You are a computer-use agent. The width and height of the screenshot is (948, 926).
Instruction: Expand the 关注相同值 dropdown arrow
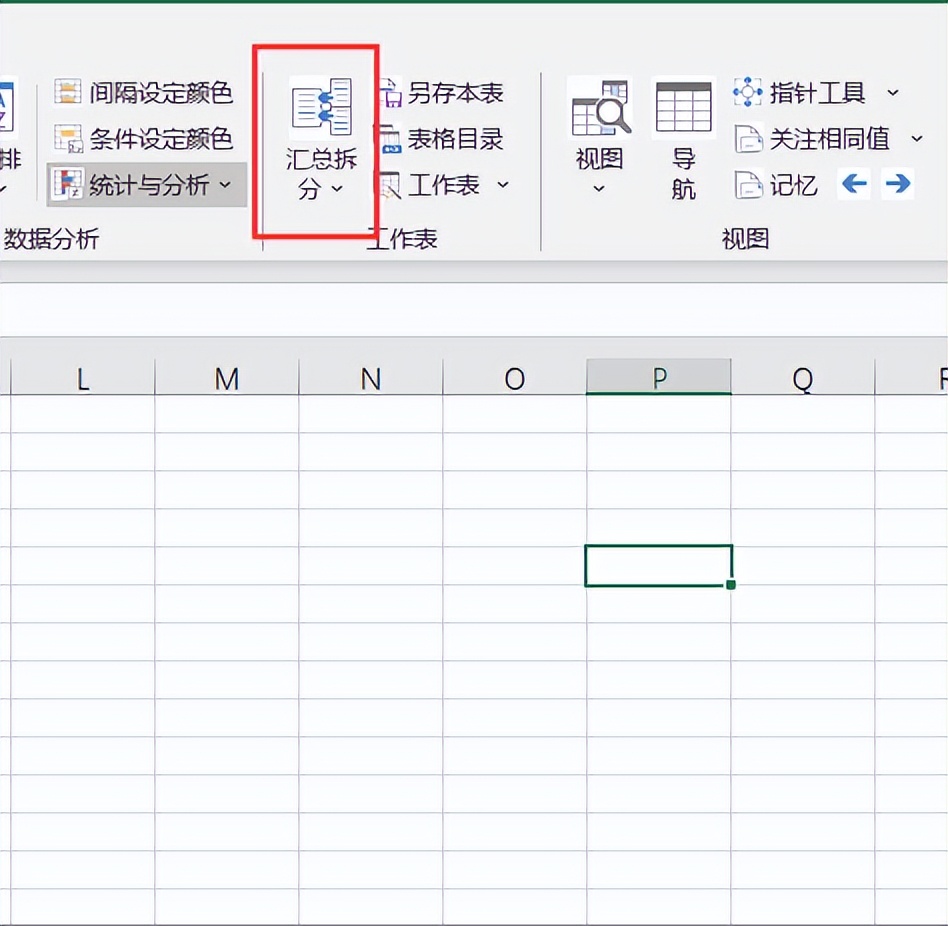pos(916,139)
